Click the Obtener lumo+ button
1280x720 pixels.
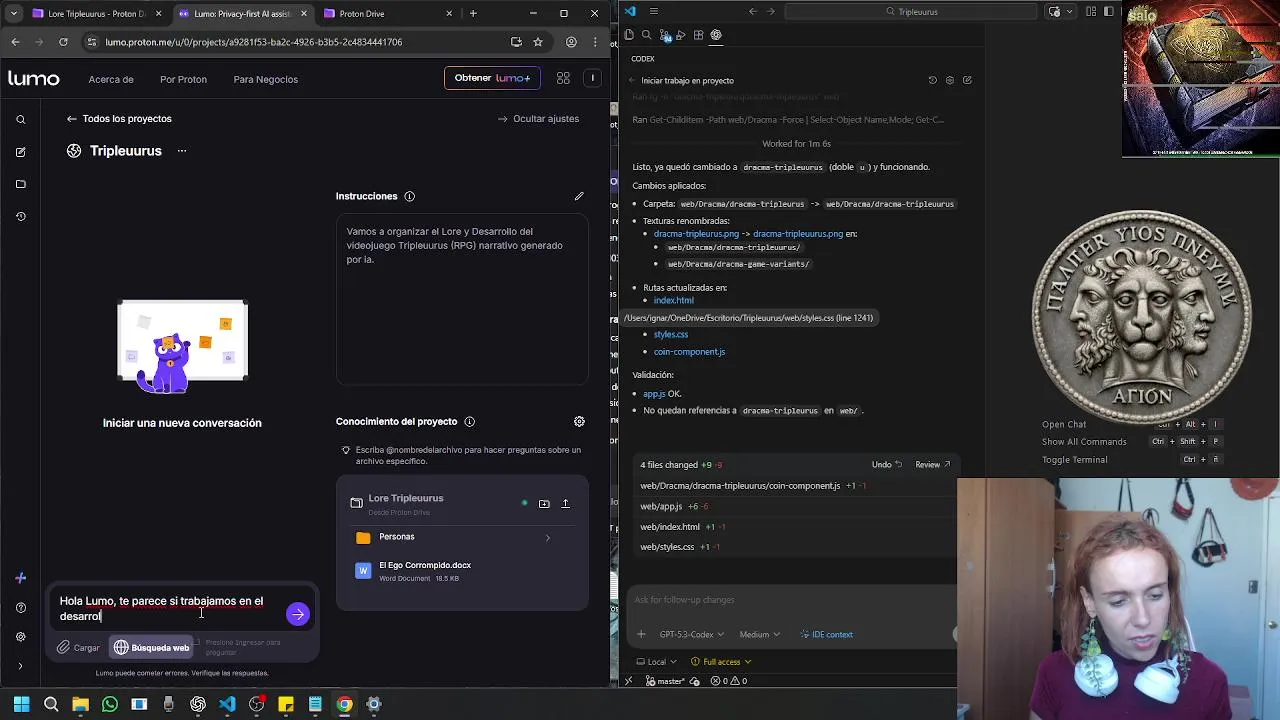tap(492, 78)
